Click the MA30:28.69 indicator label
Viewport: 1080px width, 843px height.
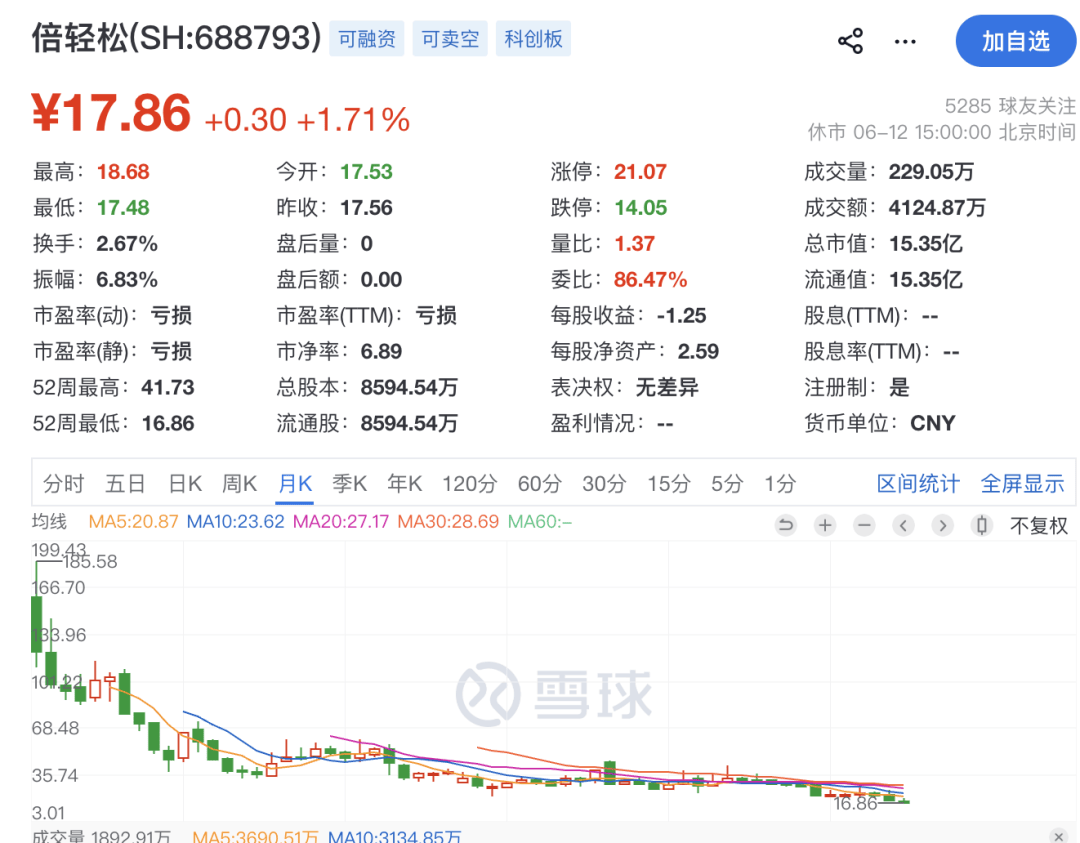click(x=448, y=521)
